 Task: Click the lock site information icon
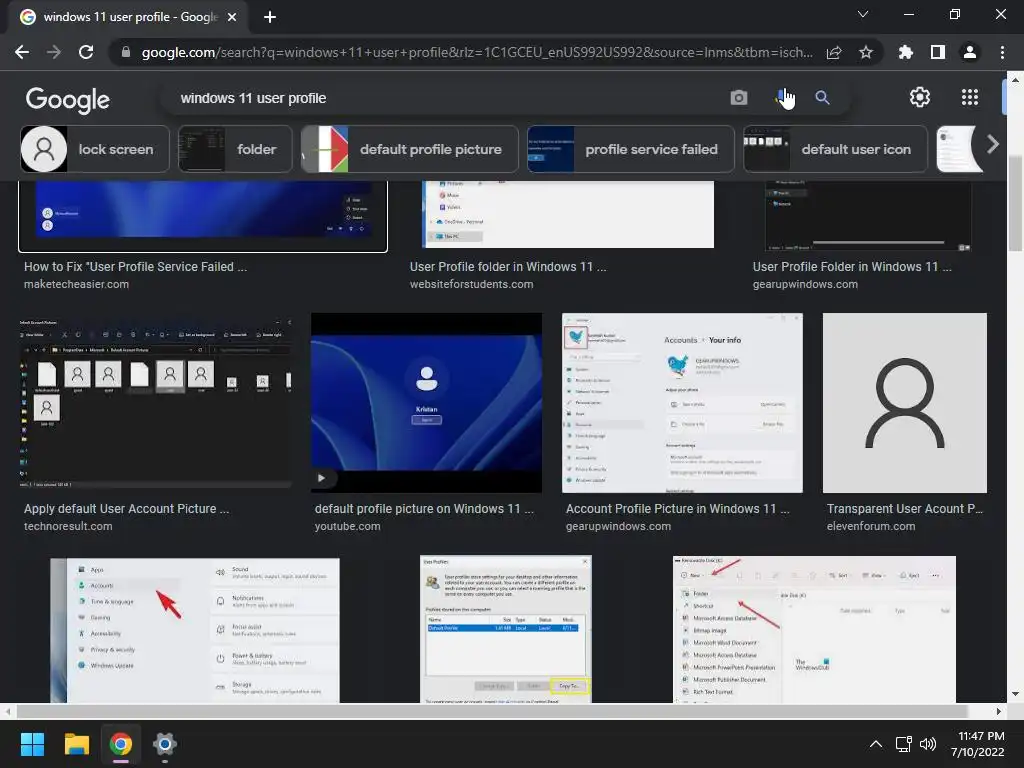pyautogui.click(x=126, y=52)
